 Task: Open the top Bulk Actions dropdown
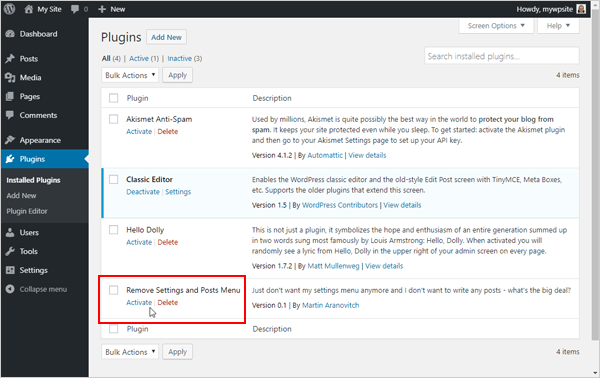point(130,75)
